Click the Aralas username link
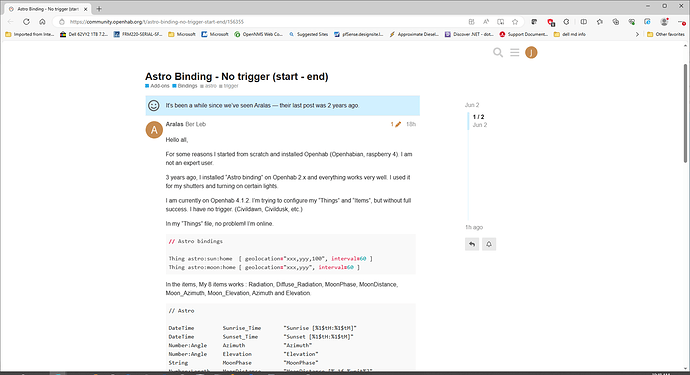The width and height of the screenshot is (690, 375). click(x=174, y=124)
